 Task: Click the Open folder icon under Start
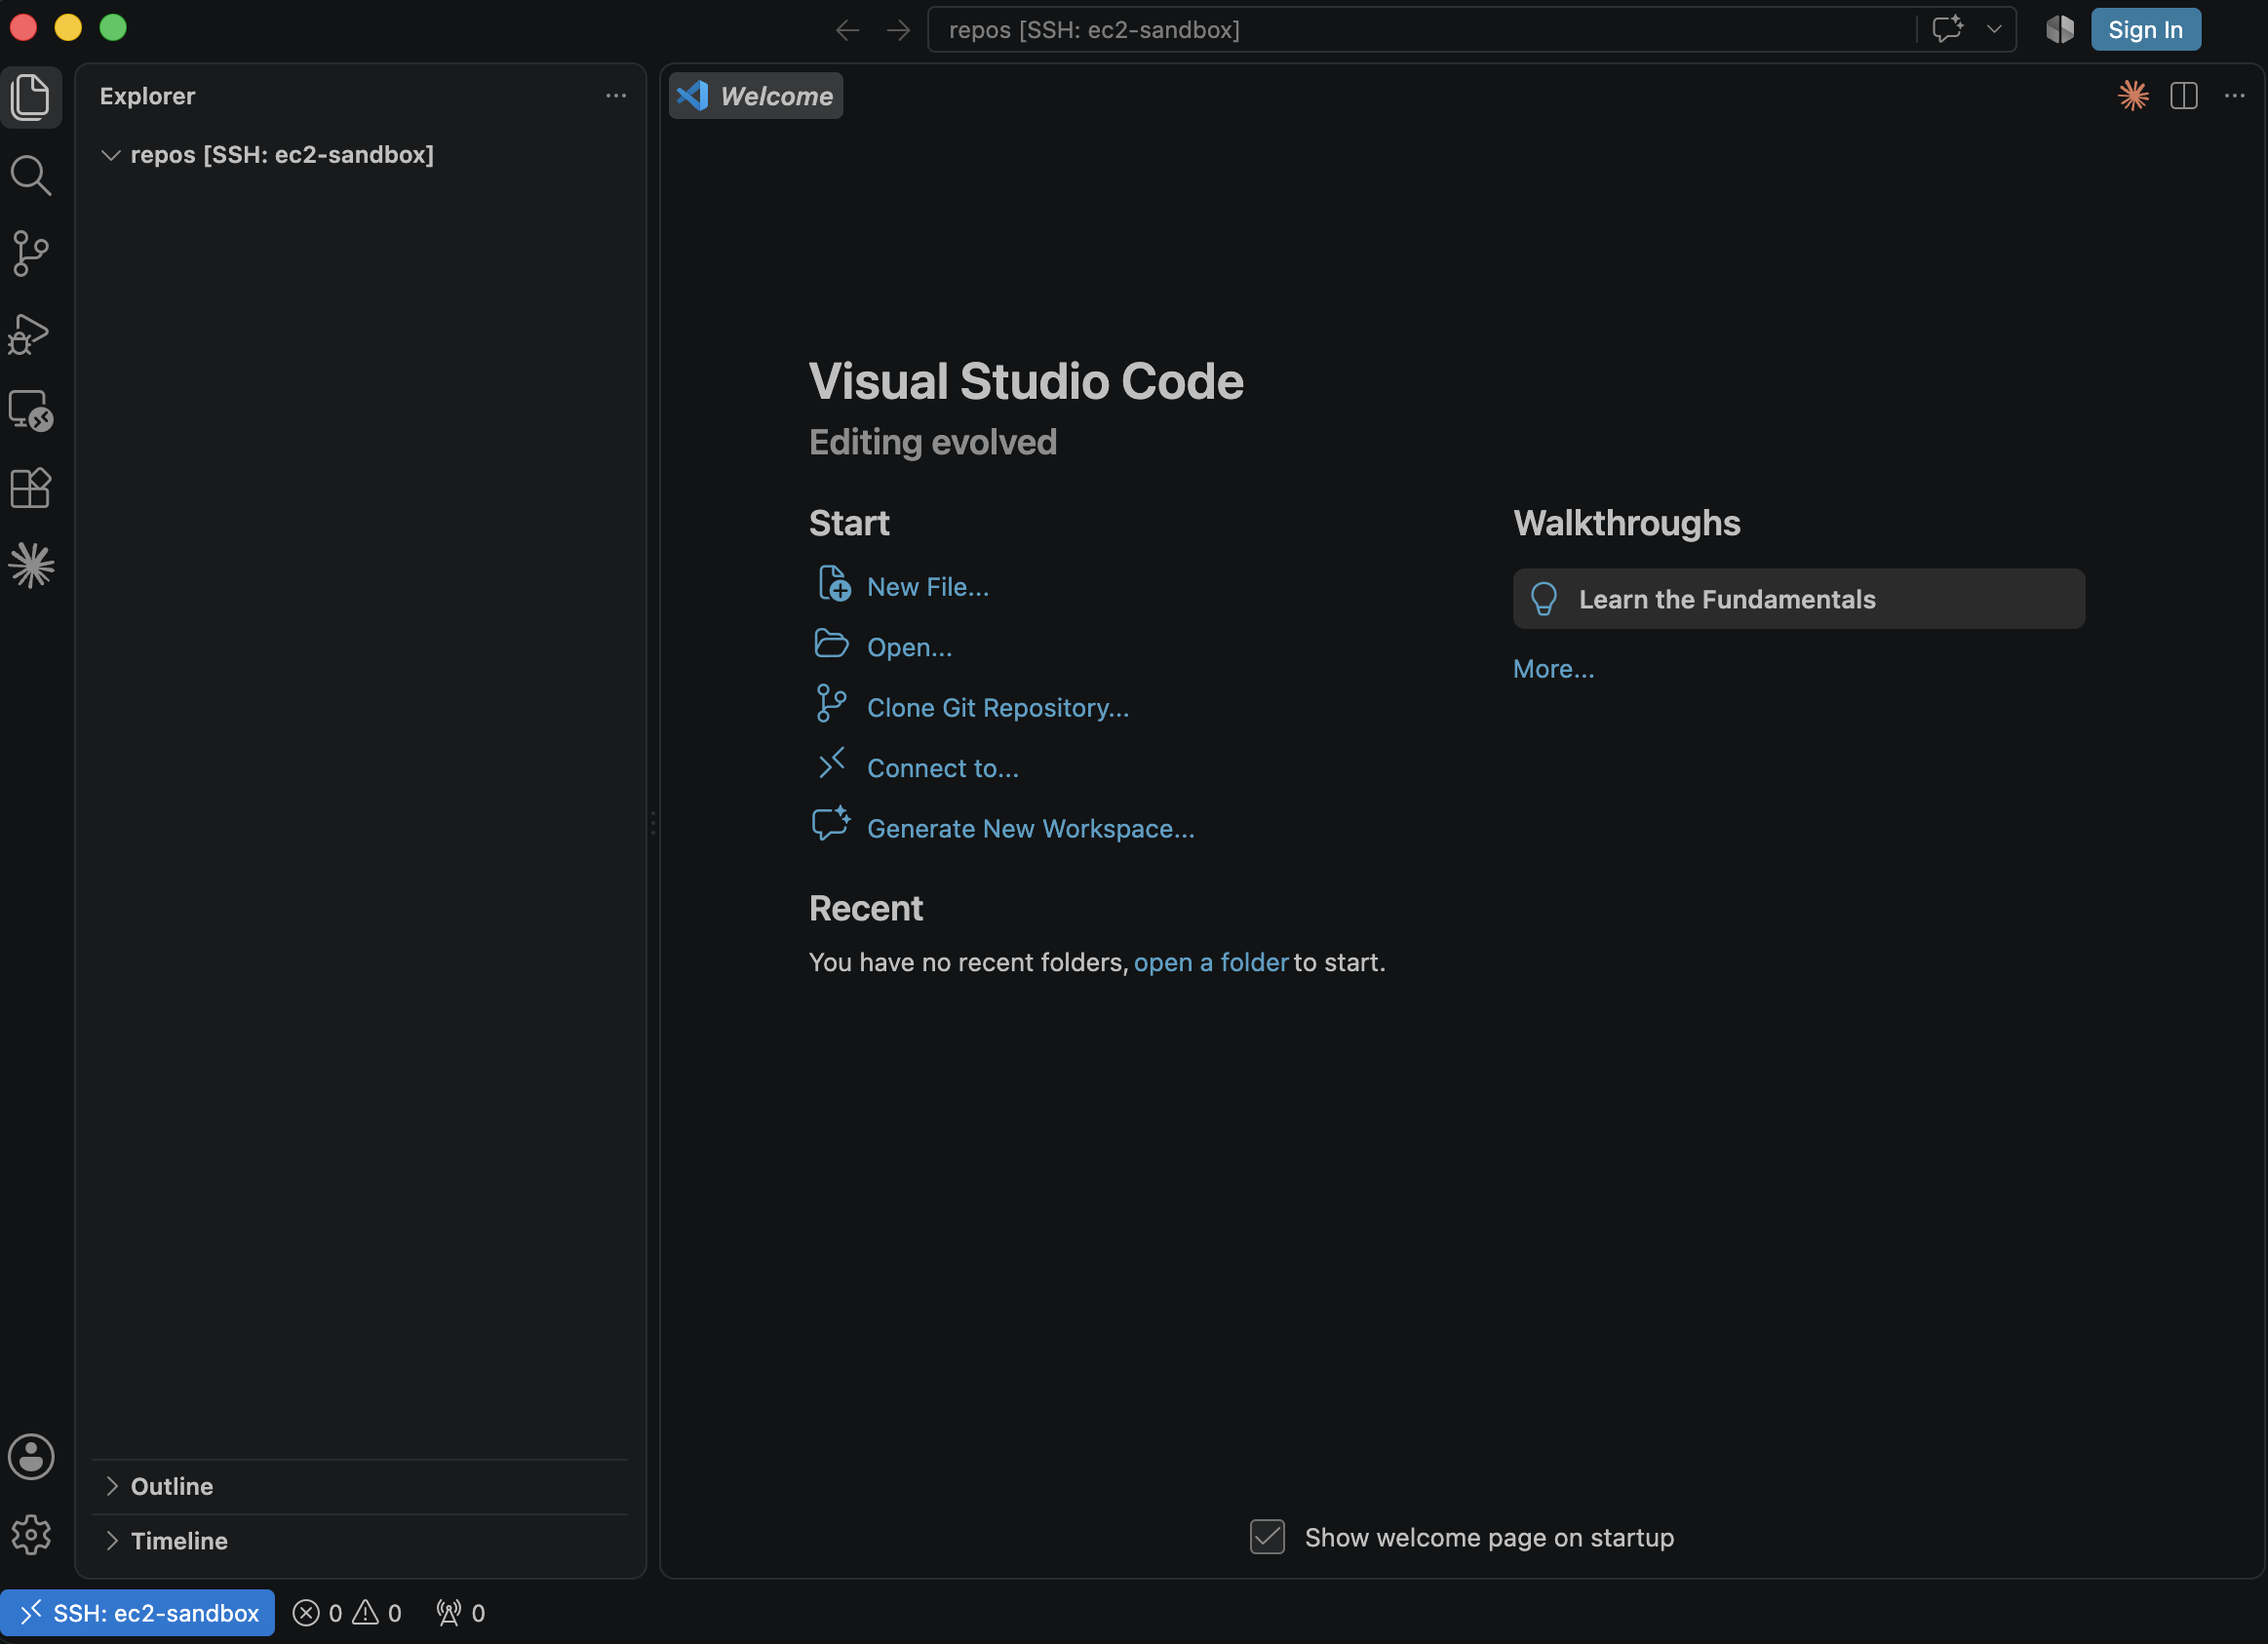click(x=831, y=644)
